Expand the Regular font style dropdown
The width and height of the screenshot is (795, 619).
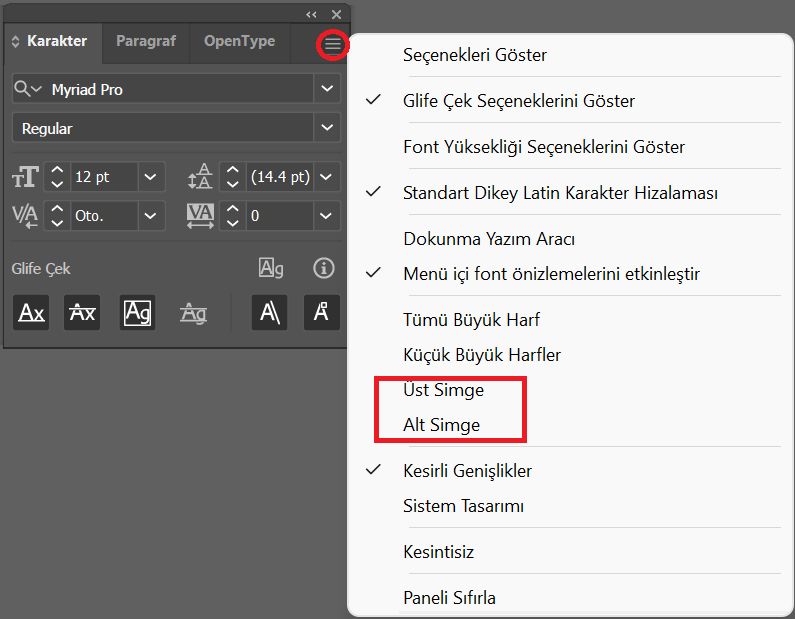pyautogui.click(x=327, y=127)
